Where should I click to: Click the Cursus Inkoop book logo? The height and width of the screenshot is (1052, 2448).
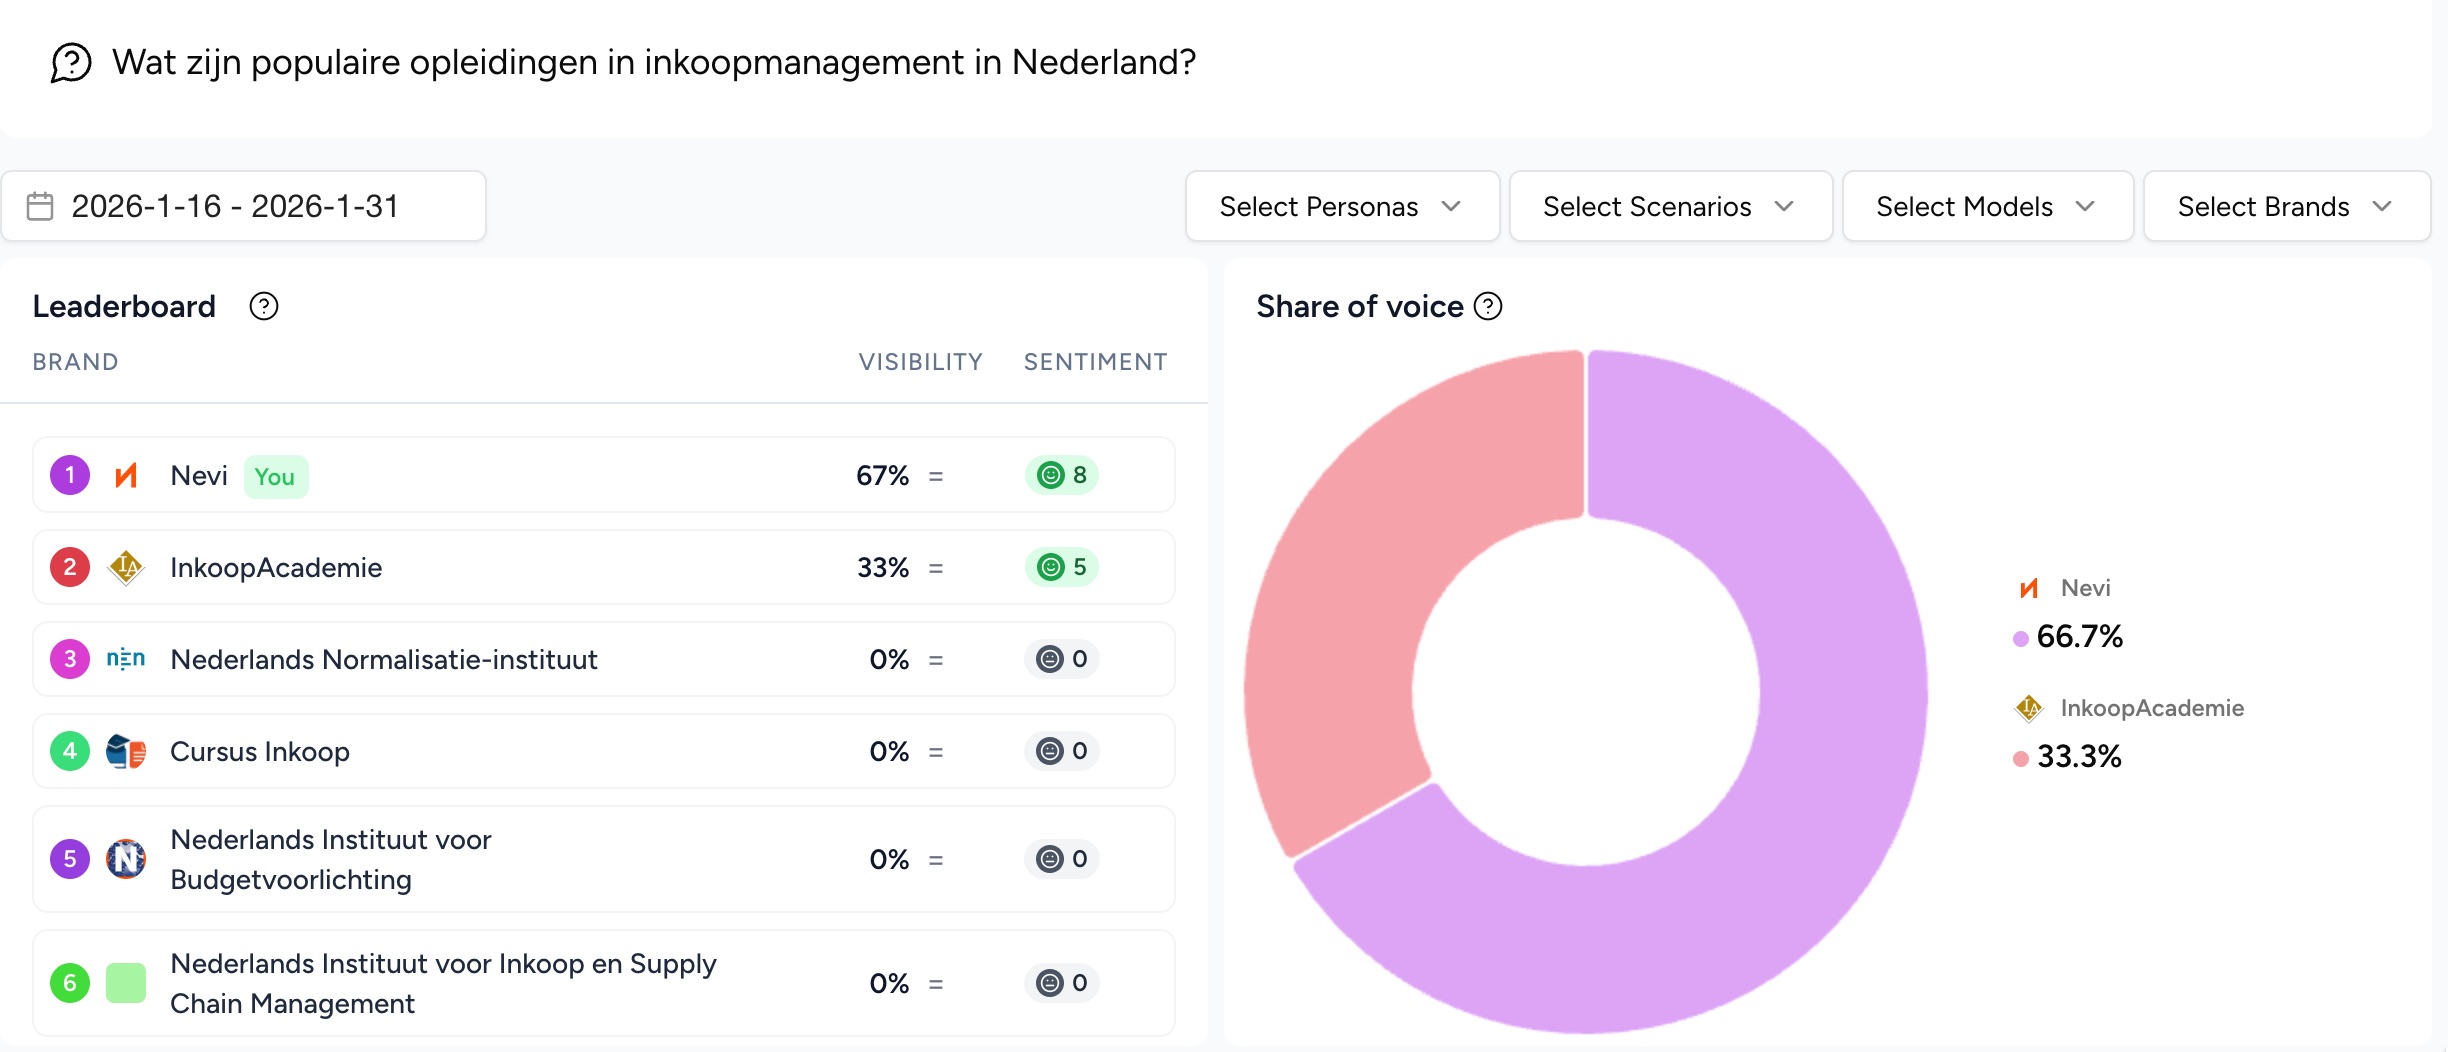124,751
